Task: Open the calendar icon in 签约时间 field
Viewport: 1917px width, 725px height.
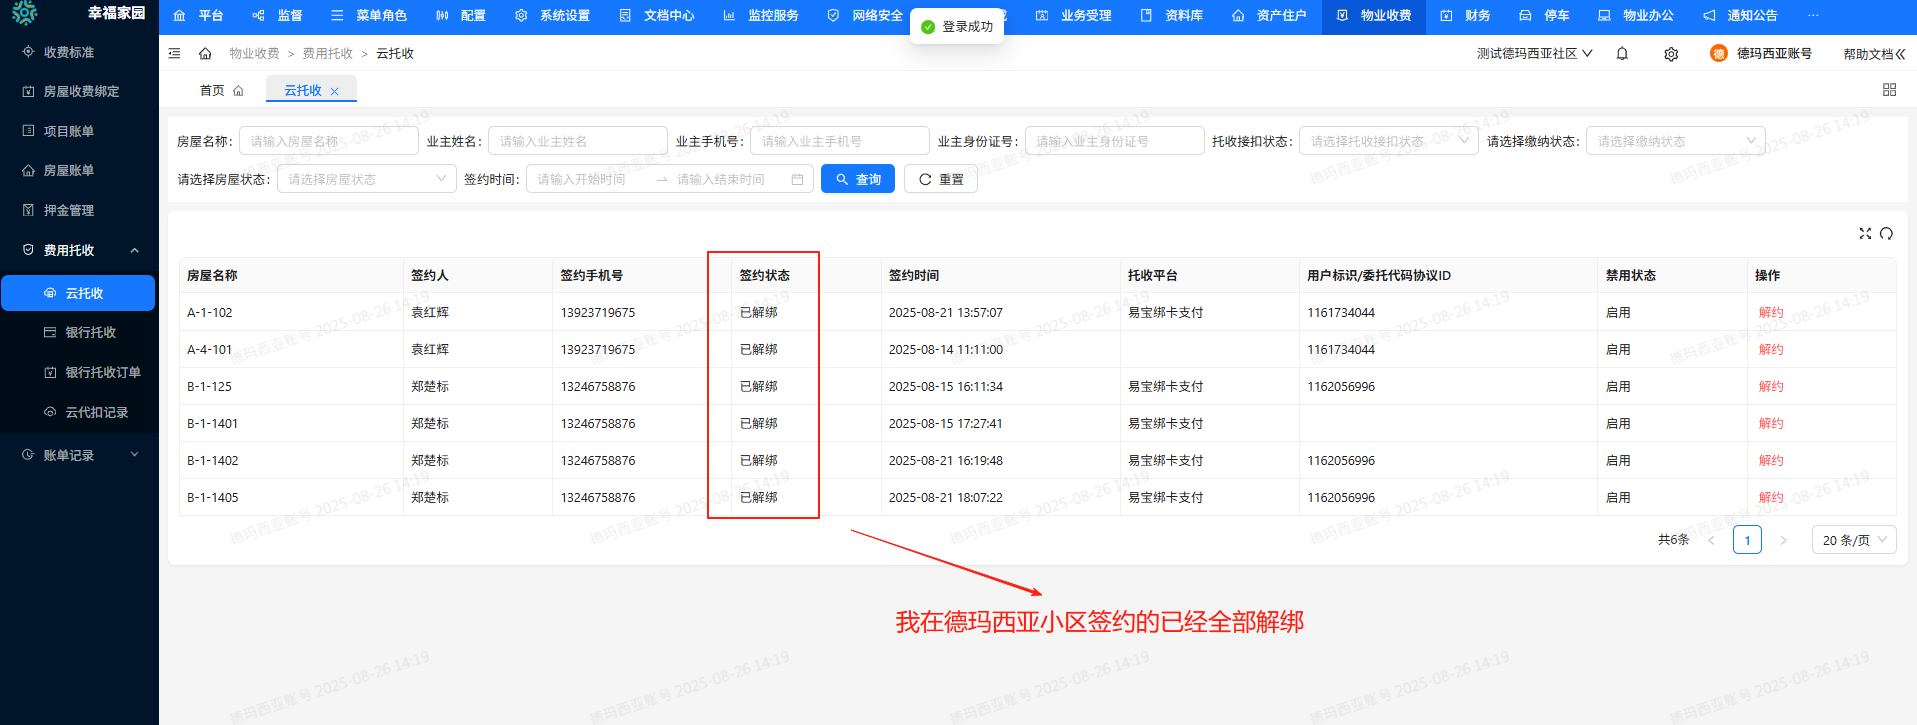Action: (x=797, y=180)
